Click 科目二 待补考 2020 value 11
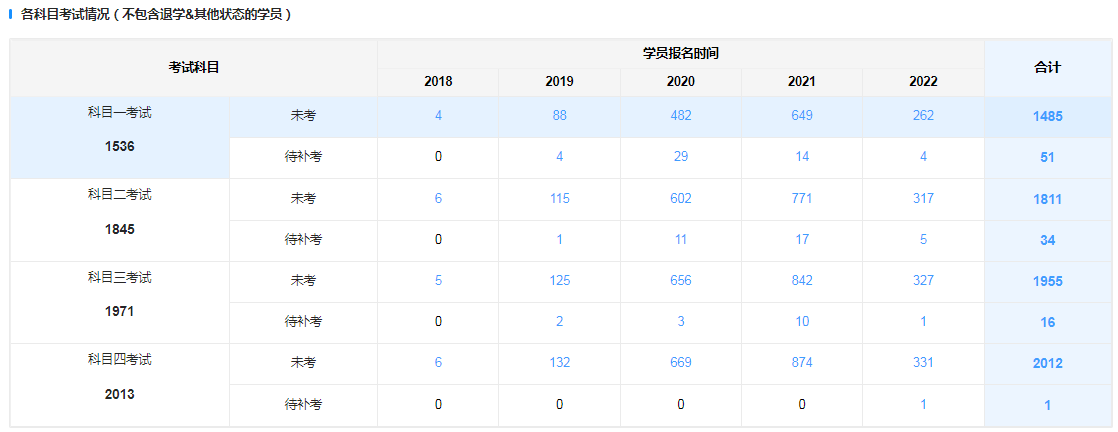Viewport: 1118px width, 432px height. [x=681, y=240]
